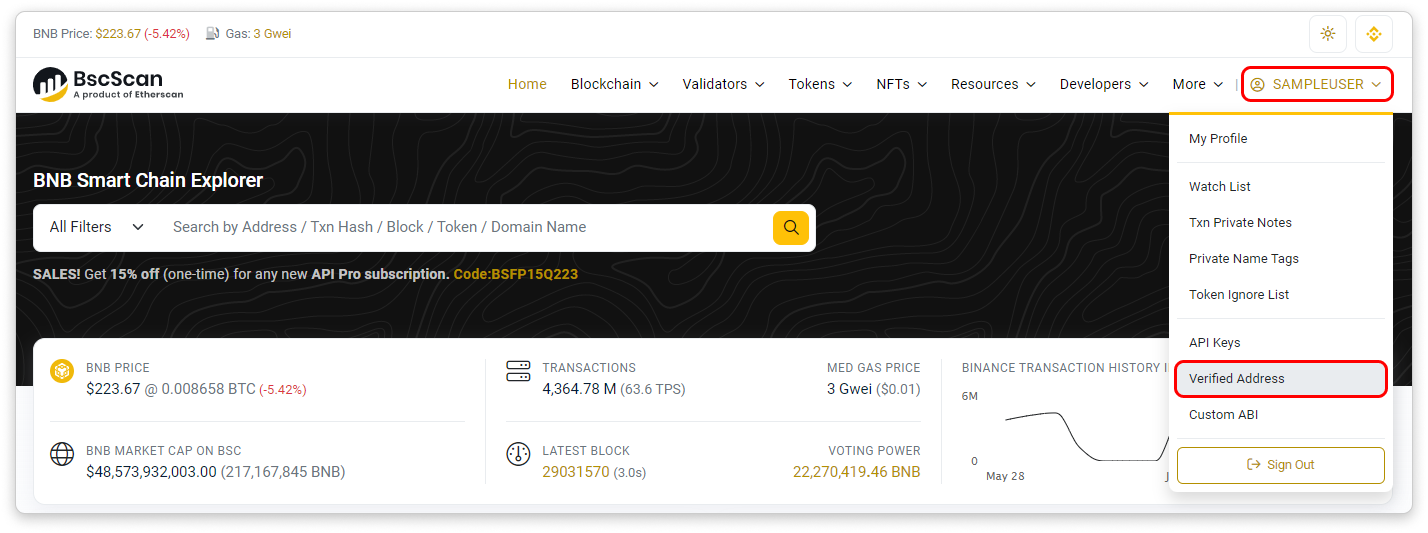Click the 3 Gwei gas link
The height and width of the screenshot is (533, 1428).
coord(272,34)
